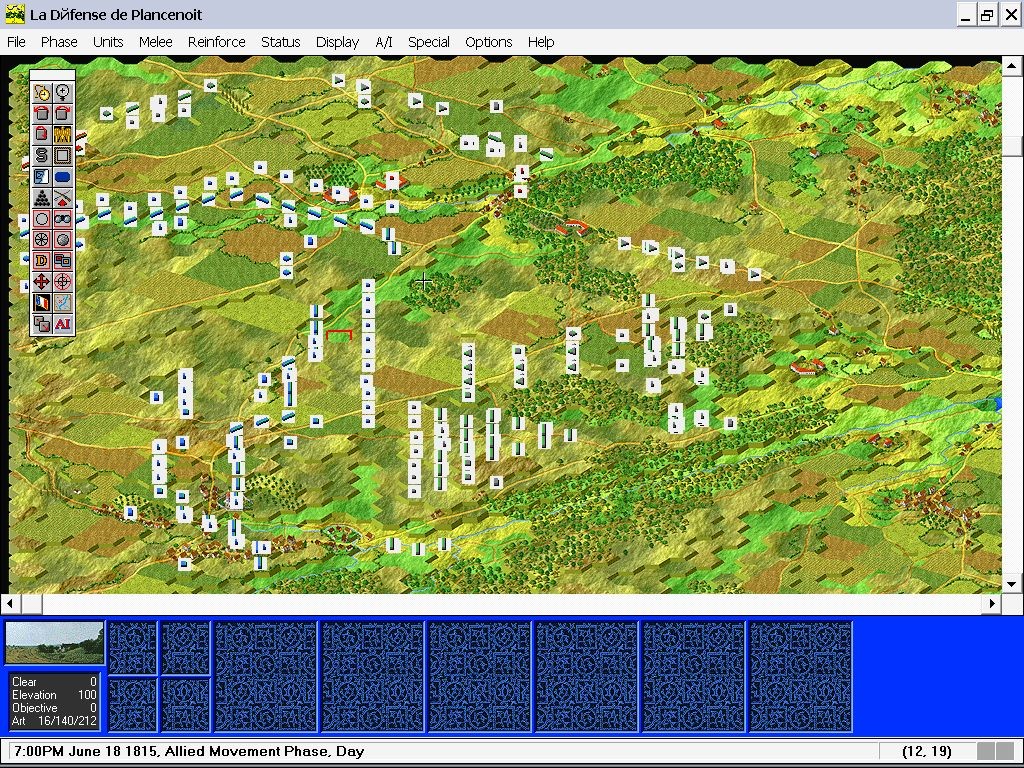Click the French flag icon
1024x768 pixels.
(x=42, y=302)
